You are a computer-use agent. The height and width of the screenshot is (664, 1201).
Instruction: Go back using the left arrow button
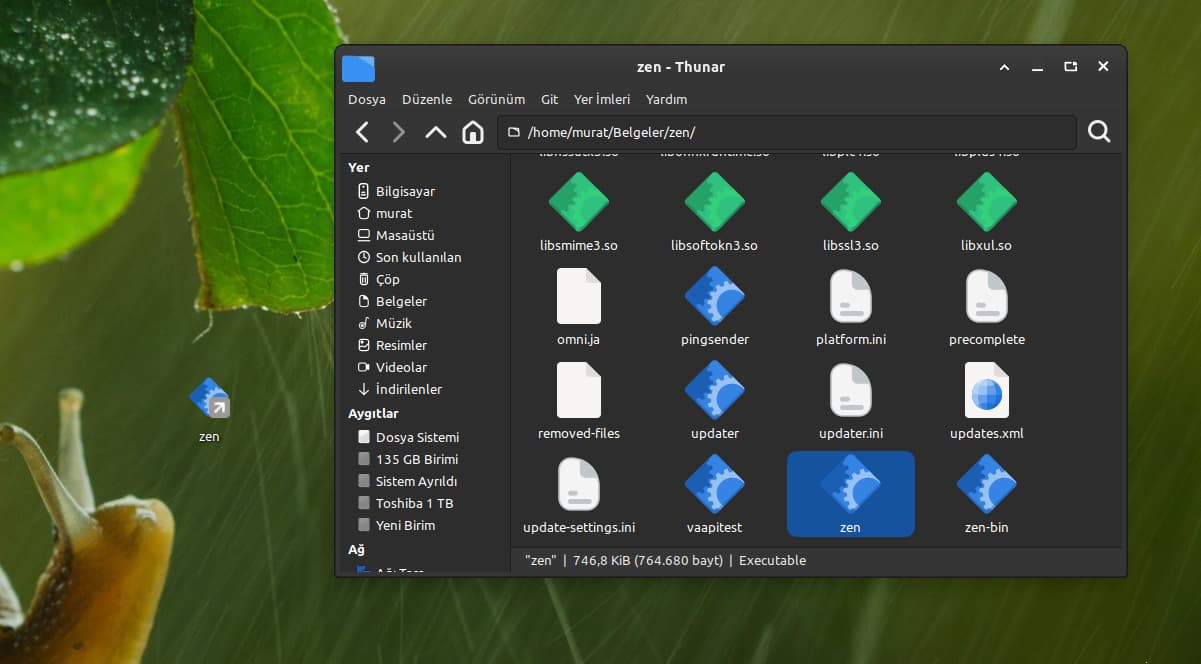363,132
